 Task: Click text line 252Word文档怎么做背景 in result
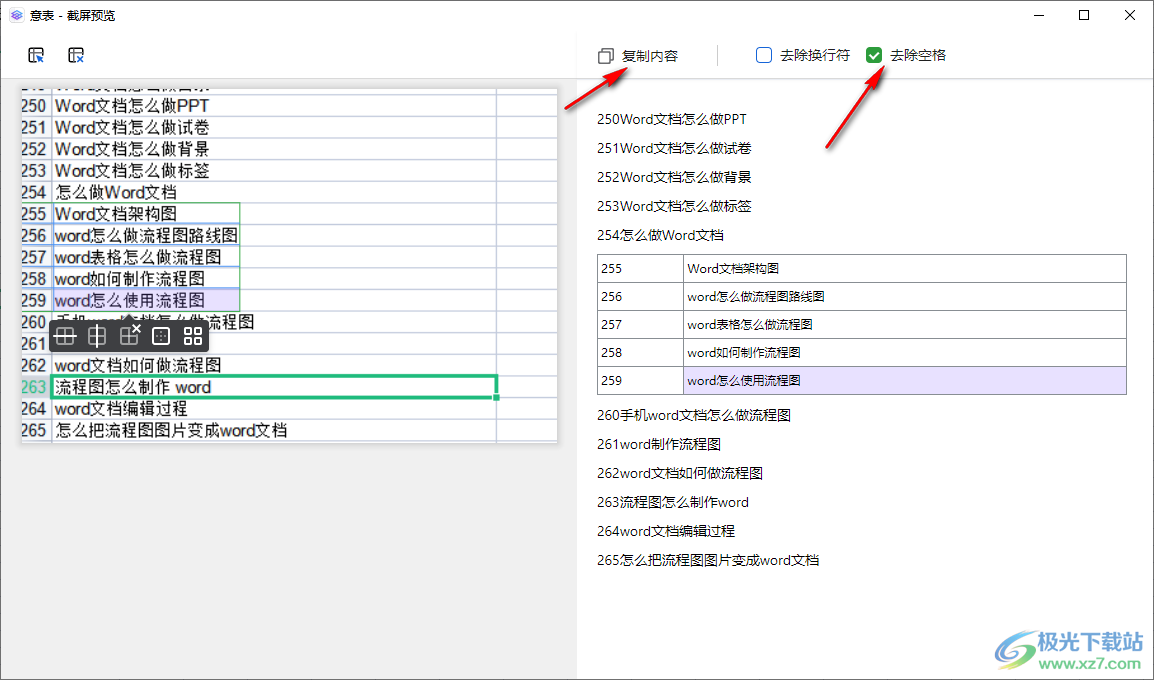pos(674,177)
